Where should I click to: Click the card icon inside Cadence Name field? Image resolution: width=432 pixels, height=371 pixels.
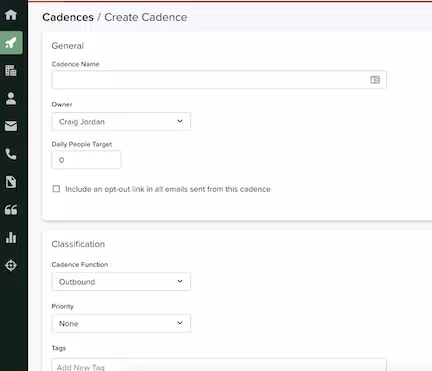coord(375,80)
